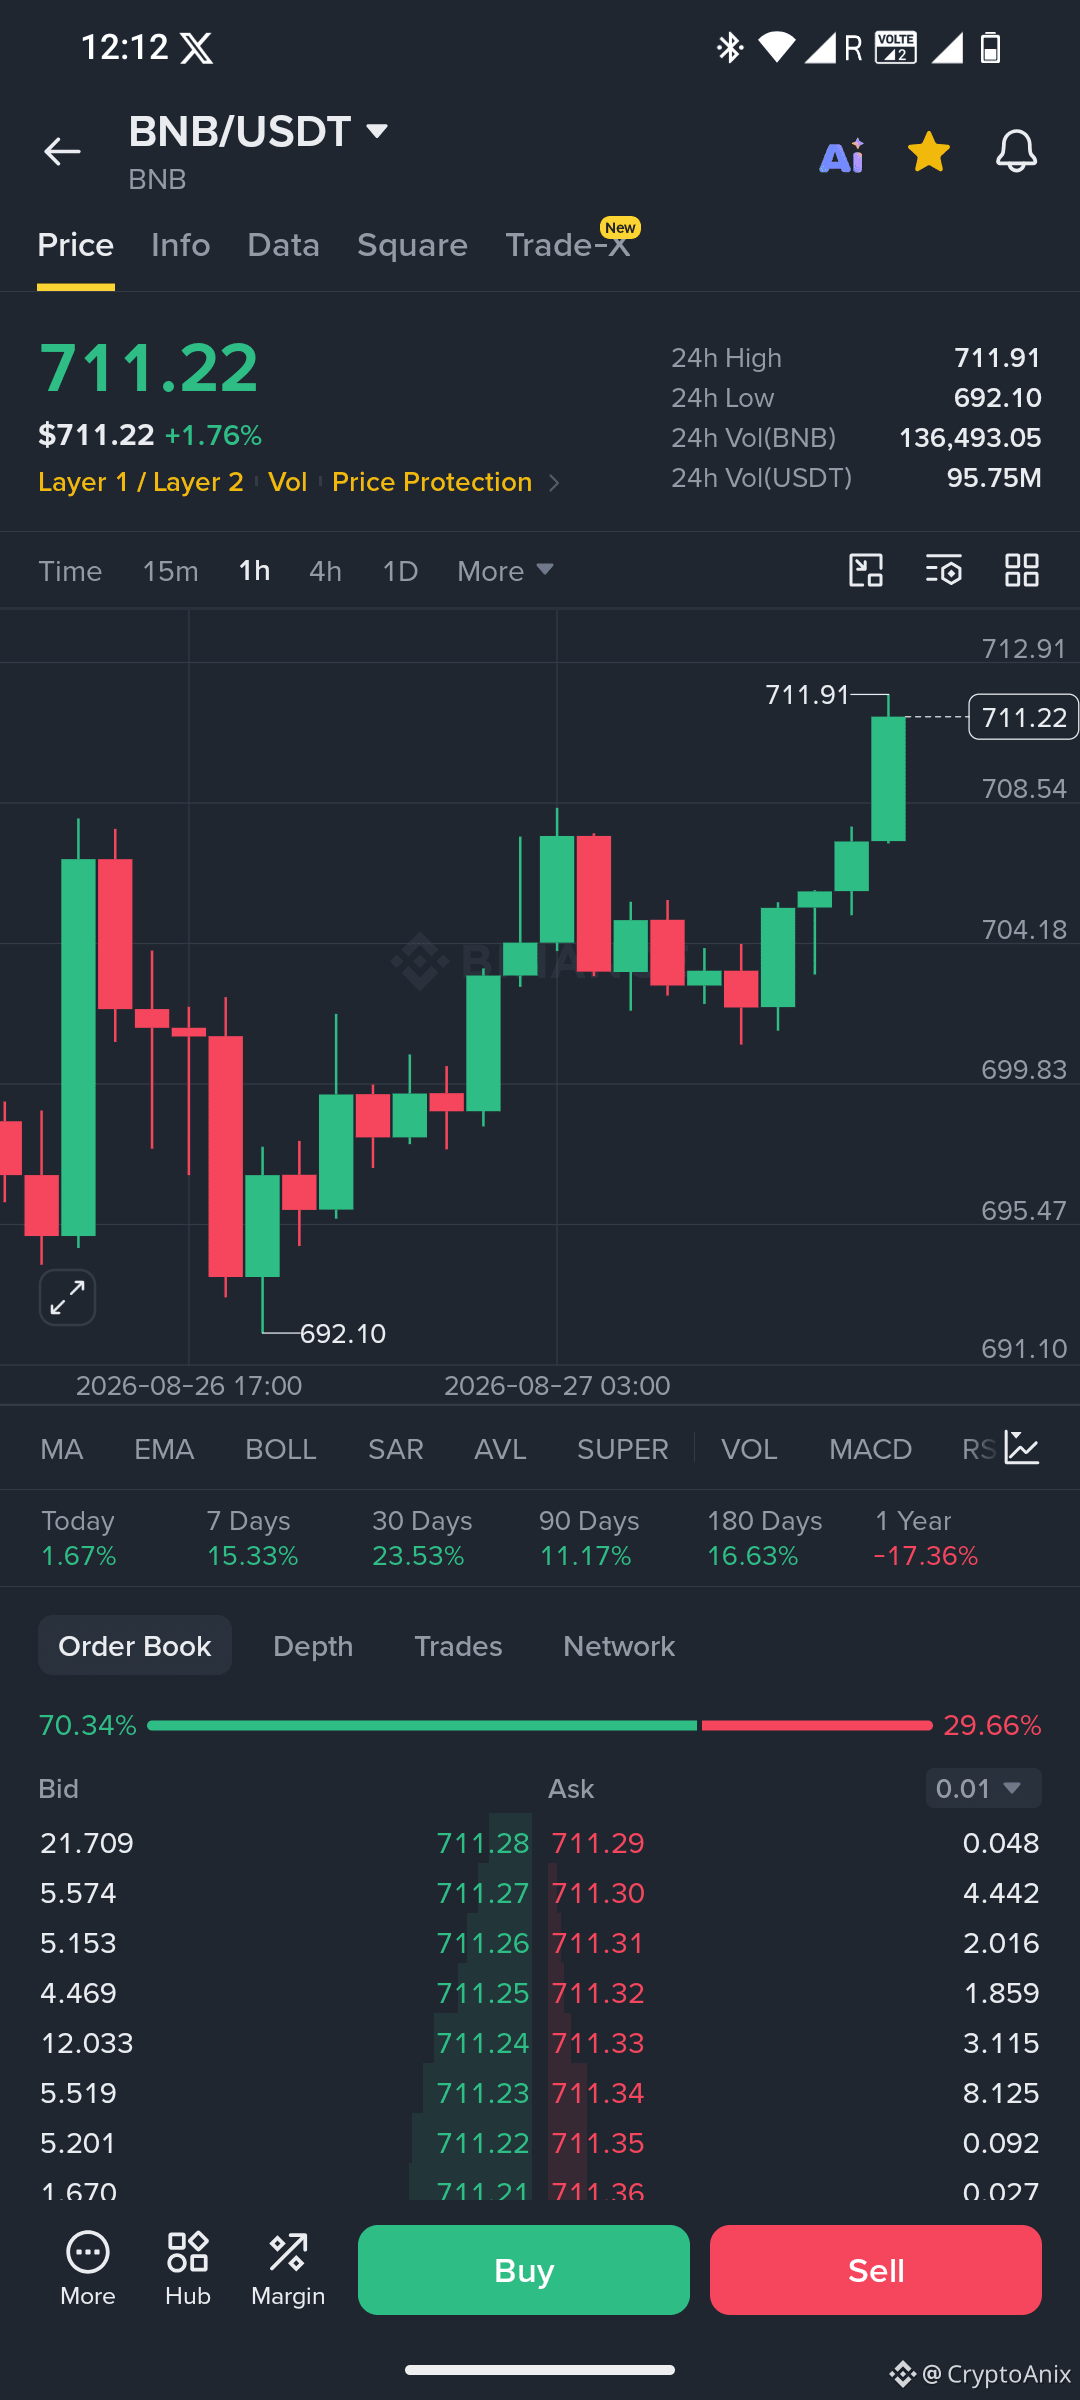Viewport: 1080px width, 2400px height.
Task: Select bid price 711.28
Action: 483,1843
